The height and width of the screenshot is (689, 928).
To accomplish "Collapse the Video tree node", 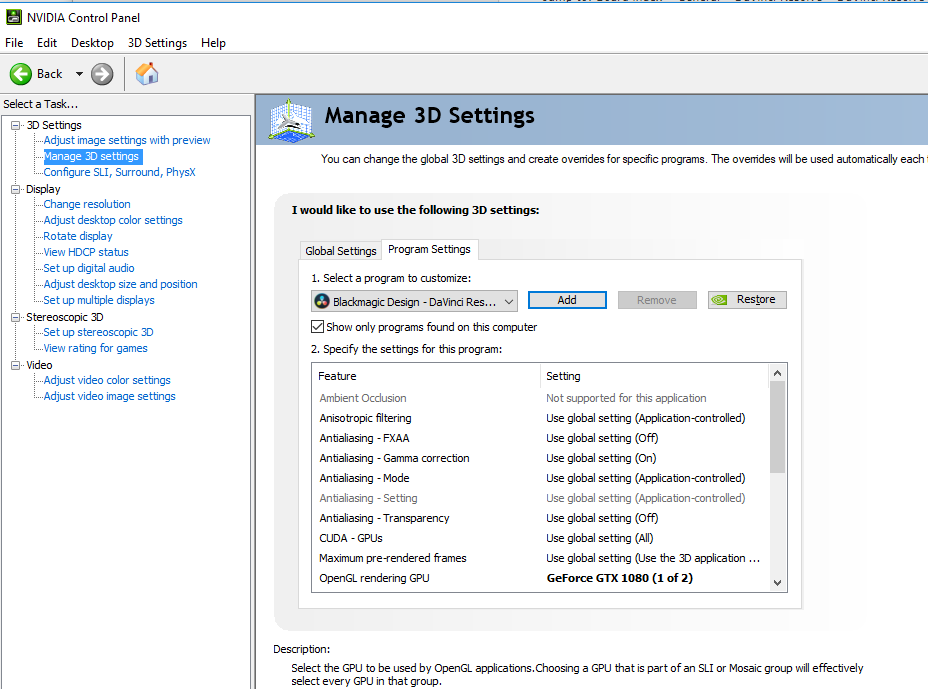I will pos(15,365).
